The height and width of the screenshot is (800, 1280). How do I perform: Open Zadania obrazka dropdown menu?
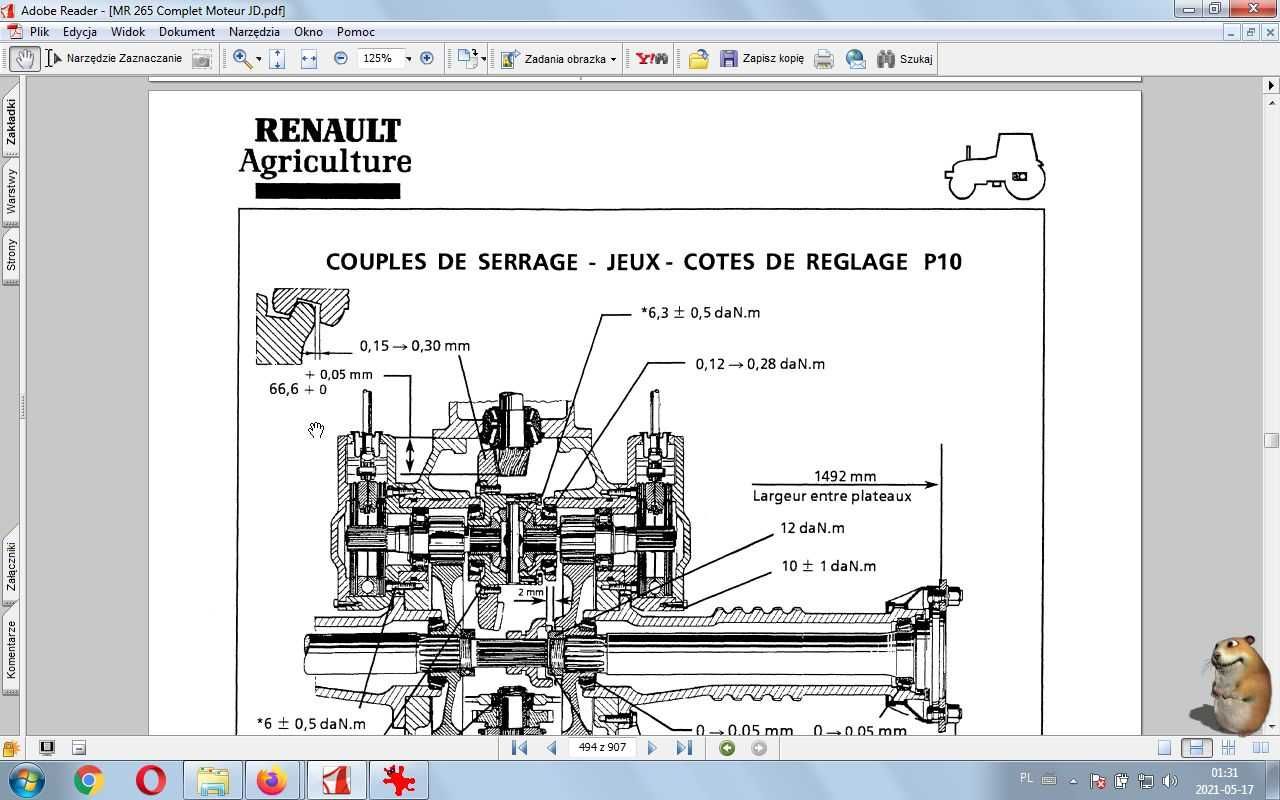click(558, 59)
